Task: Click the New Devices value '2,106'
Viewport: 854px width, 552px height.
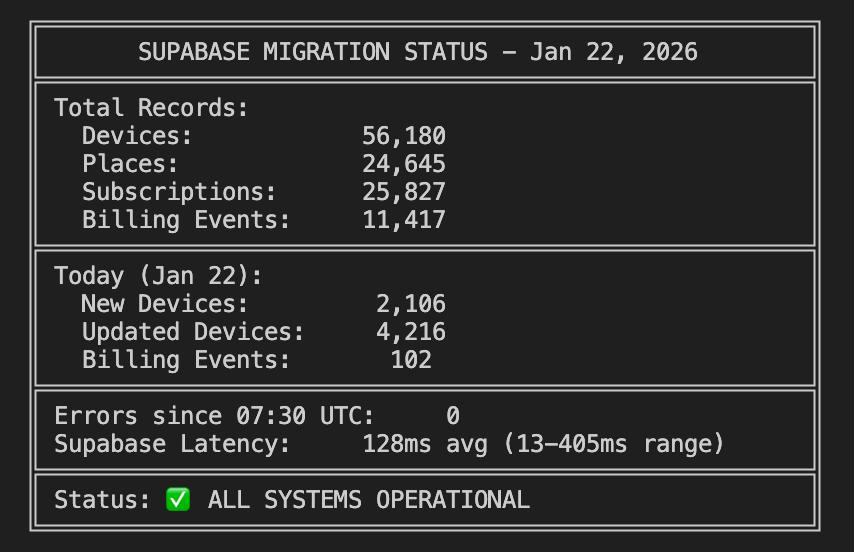Action: tap(411, 304)
